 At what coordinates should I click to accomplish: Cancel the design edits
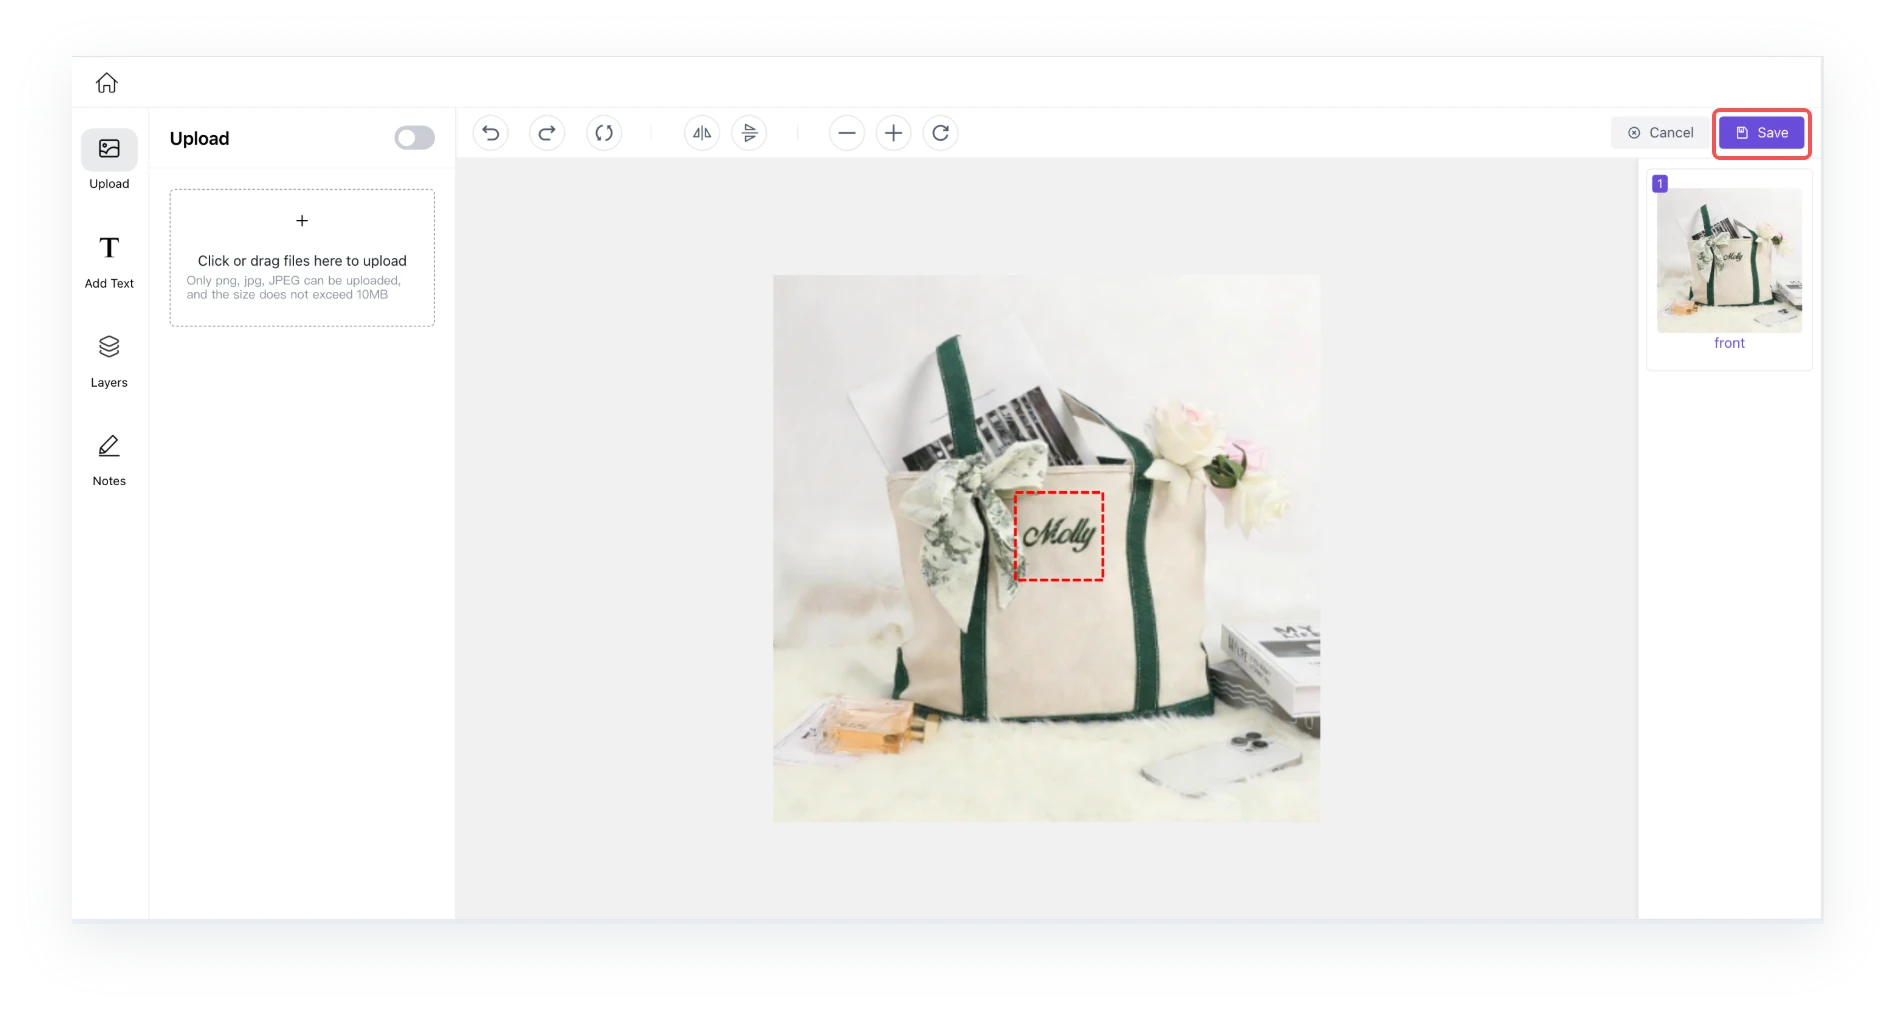pyautogui.click(x=1661, y=133)
